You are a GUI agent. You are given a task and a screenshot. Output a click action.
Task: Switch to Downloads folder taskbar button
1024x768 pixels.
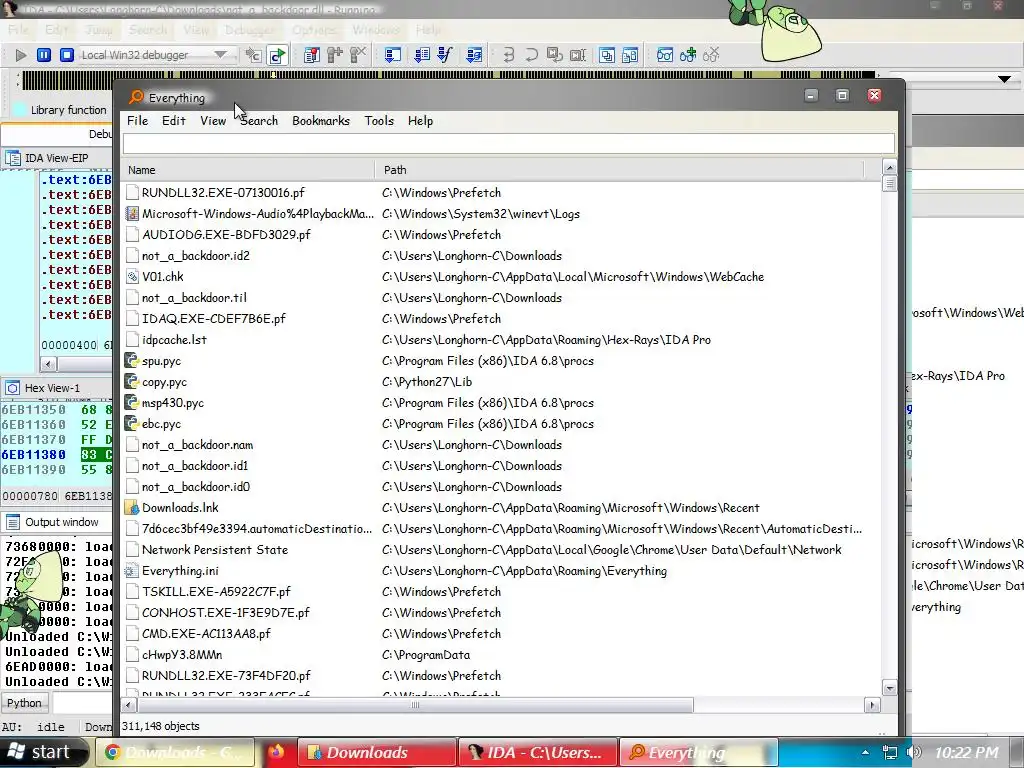pyautogui.click(x=377, y=752)
